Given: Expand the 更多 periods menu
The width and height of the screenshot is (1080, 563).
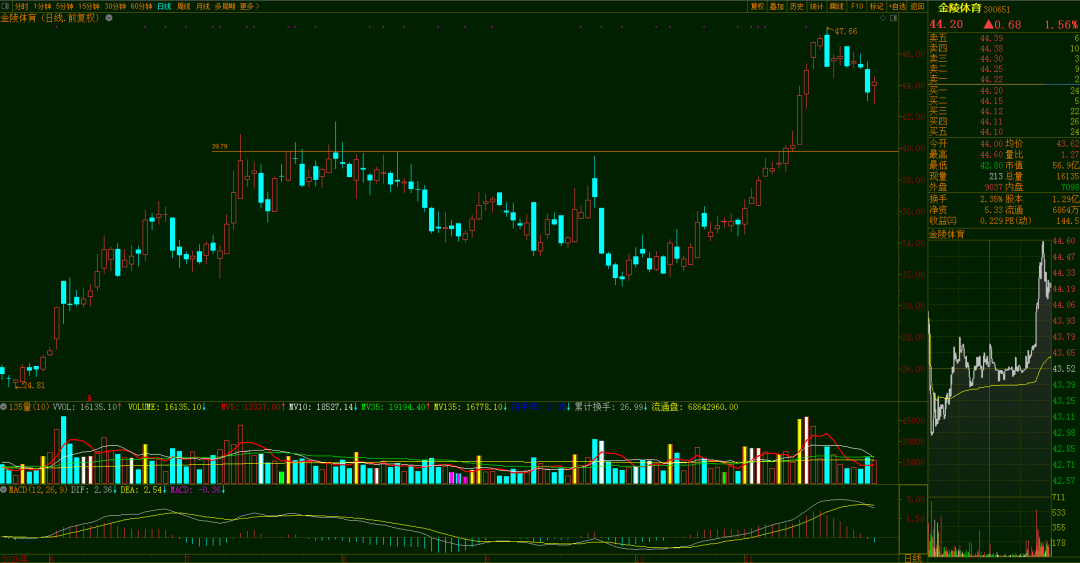Looking at the screenshot, I should 249,6.
